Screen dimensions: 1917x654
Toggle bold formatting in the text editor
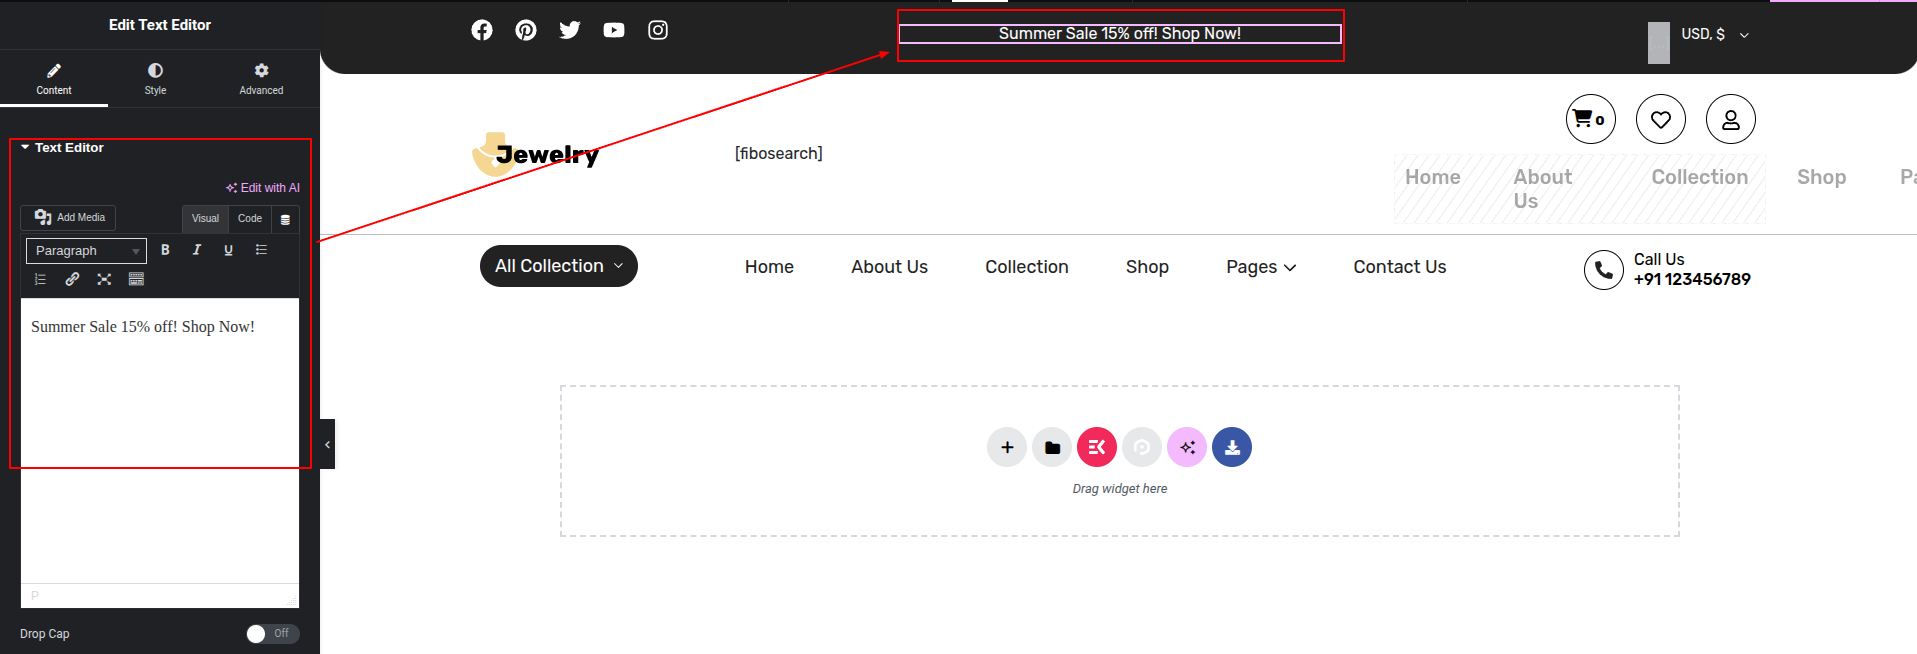(165, 250)
